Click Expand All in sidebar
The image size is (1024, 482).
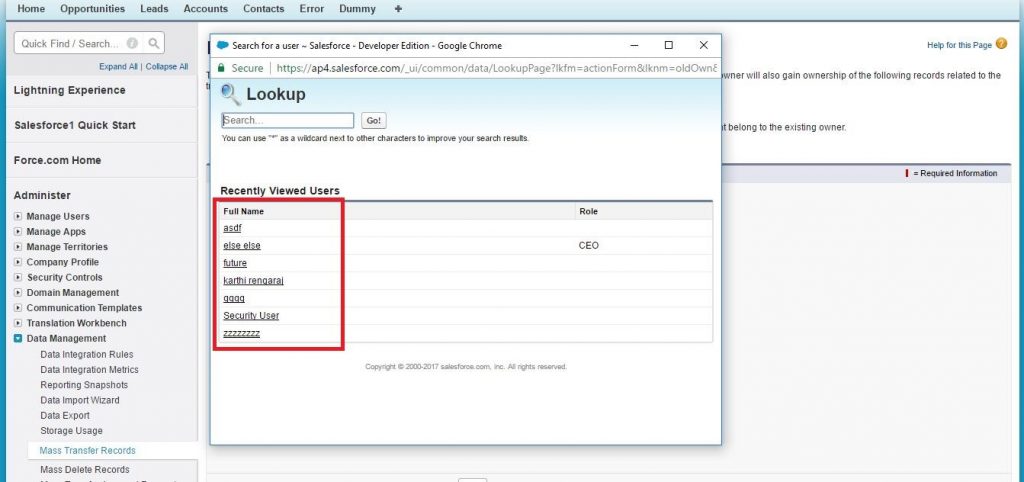(118, 67)
